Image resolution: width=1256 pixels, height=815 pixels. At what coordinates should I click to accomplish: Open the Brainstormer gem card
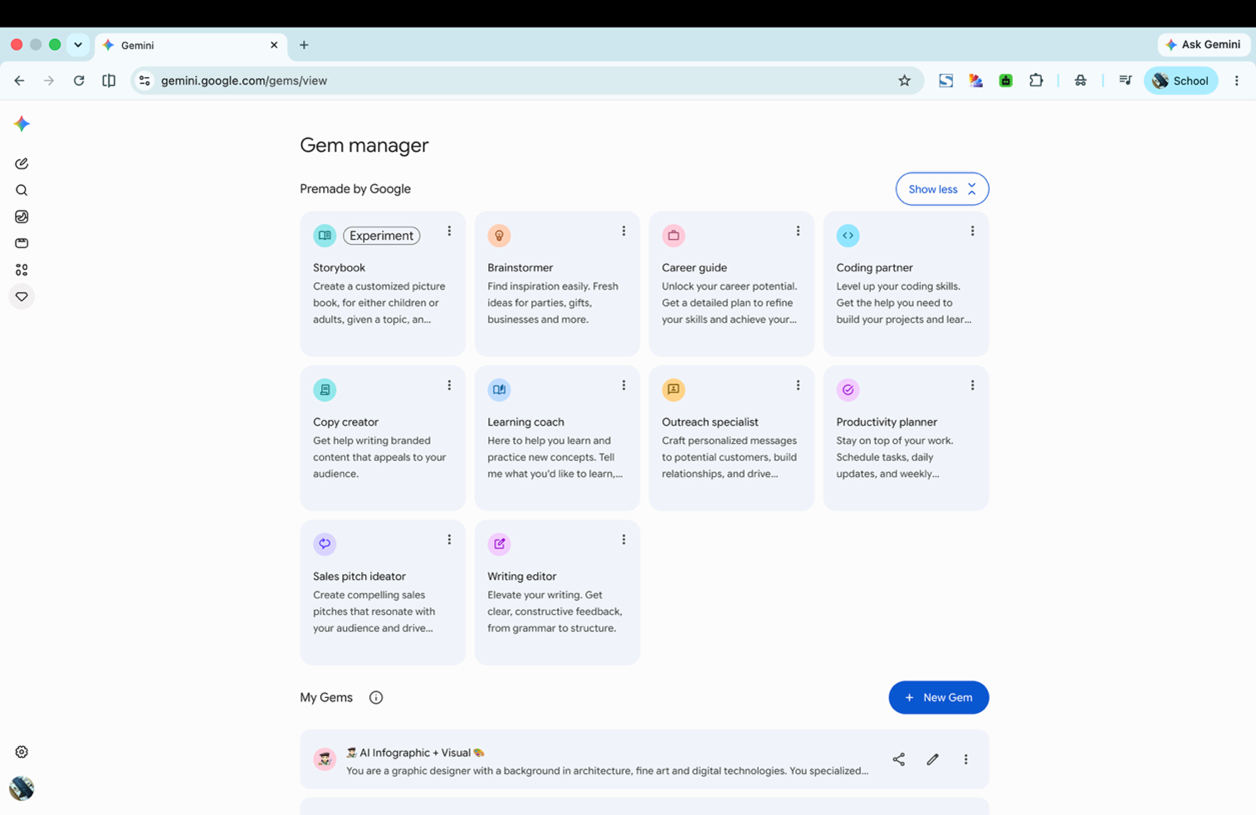tap(557, 284)
